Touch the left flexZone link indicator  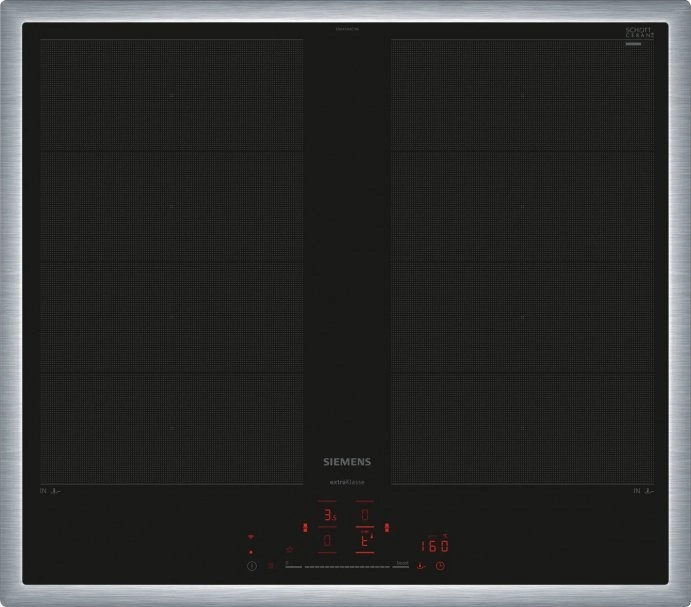[x=305, y=528]
